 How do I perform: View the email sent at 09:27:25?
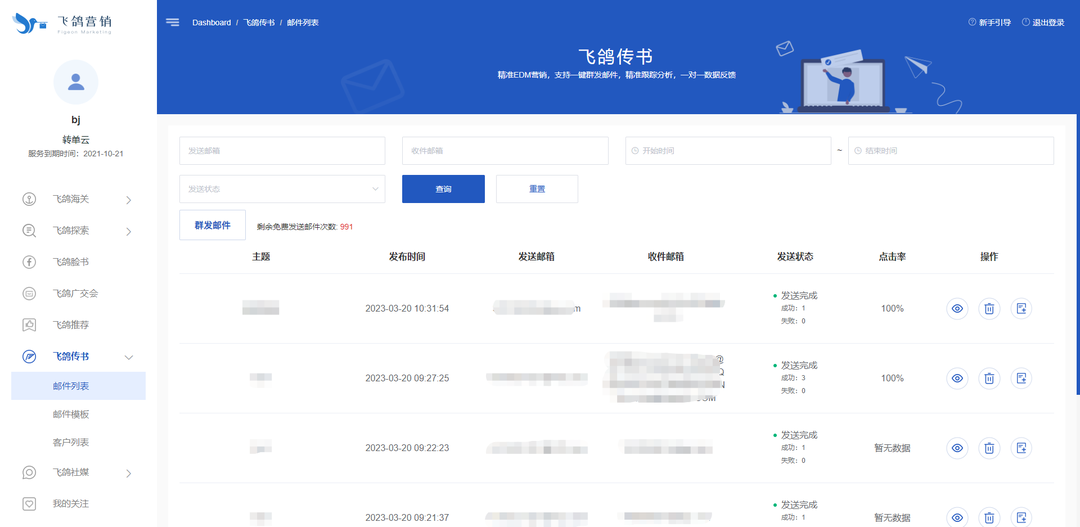(x=957, y=378)
